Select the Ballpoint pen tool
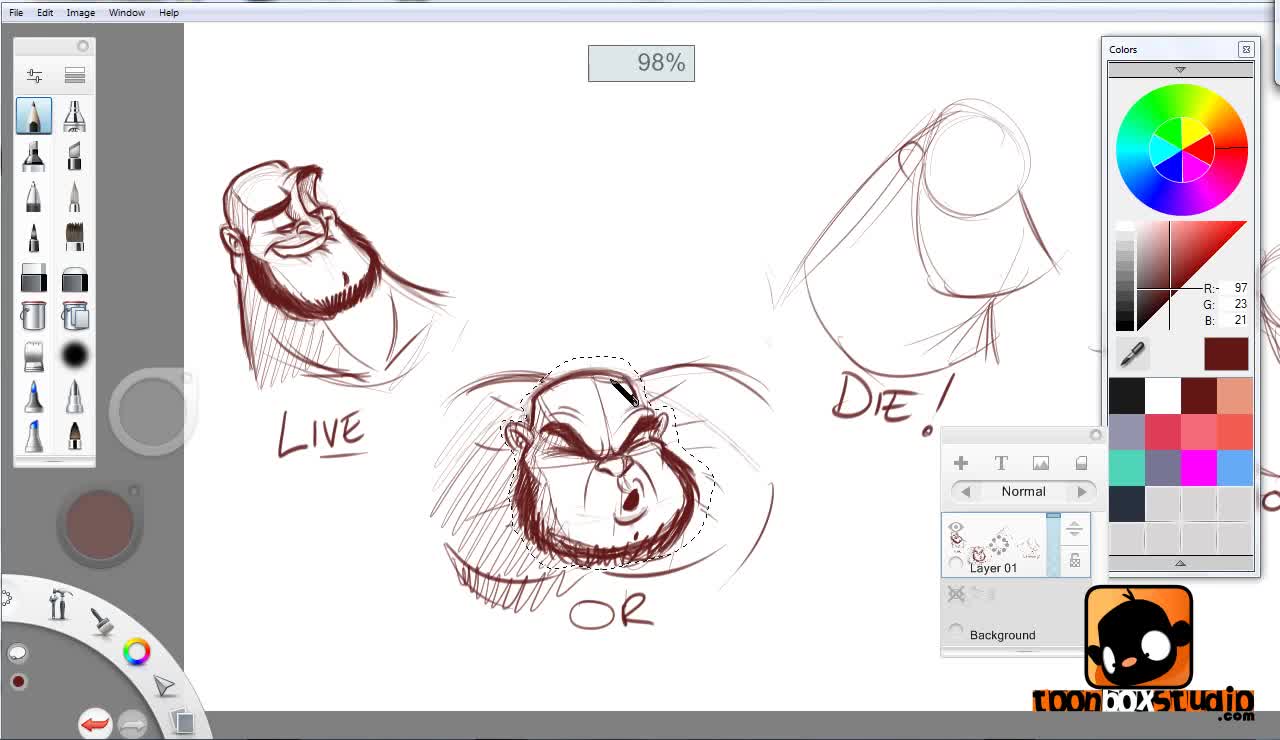Image resolution: width=1280 pixels, height=740 pixels. [33, 196]
